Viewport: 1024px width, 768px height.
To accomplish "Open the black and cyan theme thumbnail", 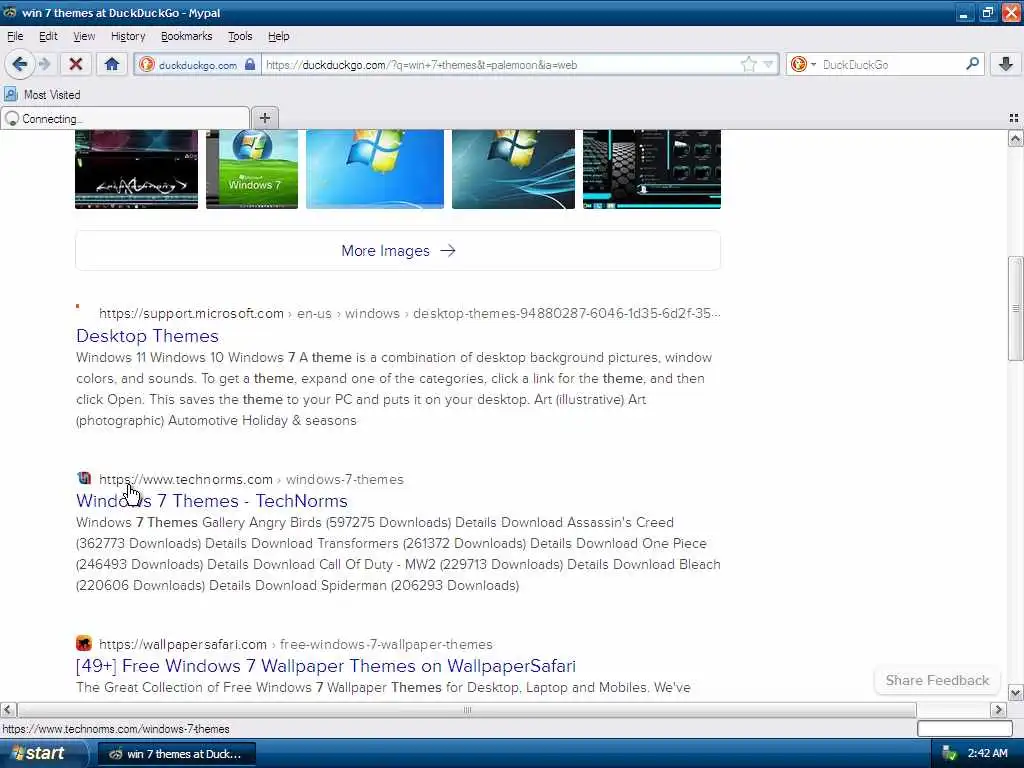I will pyautogui.click(x=652, y=169).
